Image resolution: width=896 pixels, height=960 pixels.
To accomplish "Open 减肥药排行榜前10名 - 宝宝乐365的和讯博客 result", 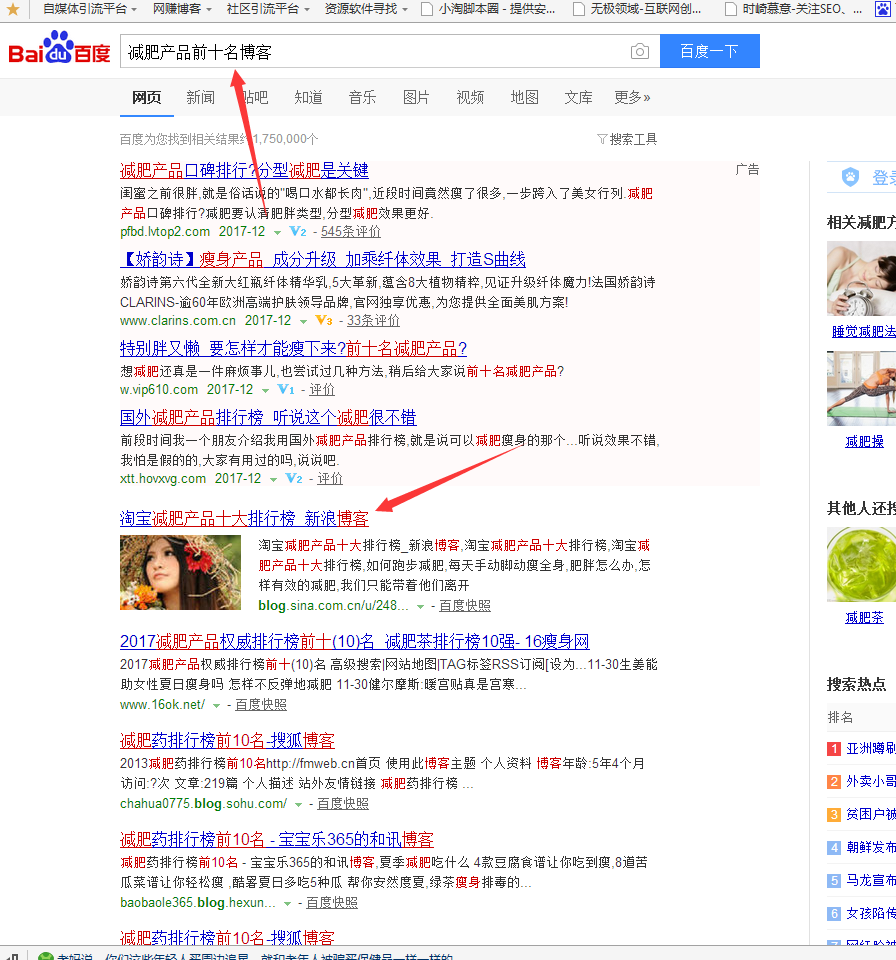I will [277, 839].
